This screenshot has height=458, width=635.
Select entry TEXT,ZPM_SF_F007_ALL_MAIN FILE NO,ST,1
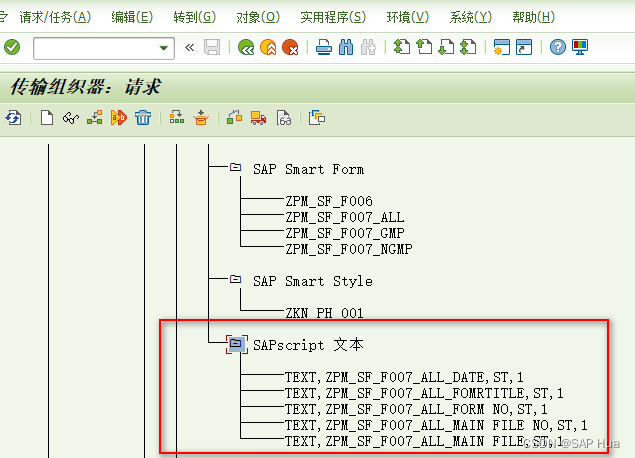436,425
